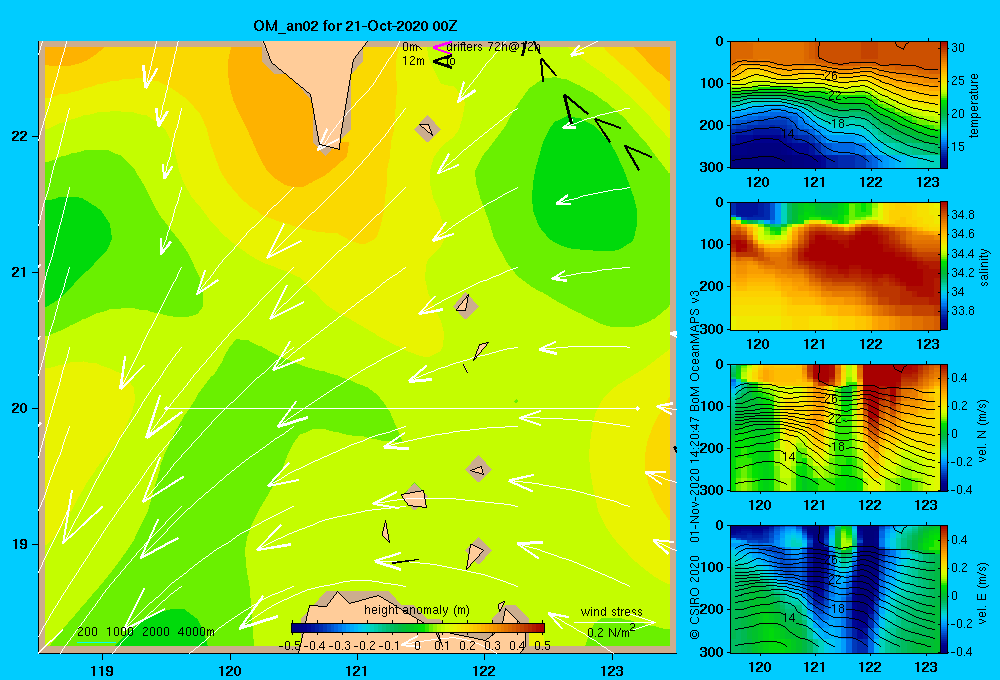Screen dimensions: 1000x680
Task: Click the latitude label '21' on the map axis
Action: 19,272
